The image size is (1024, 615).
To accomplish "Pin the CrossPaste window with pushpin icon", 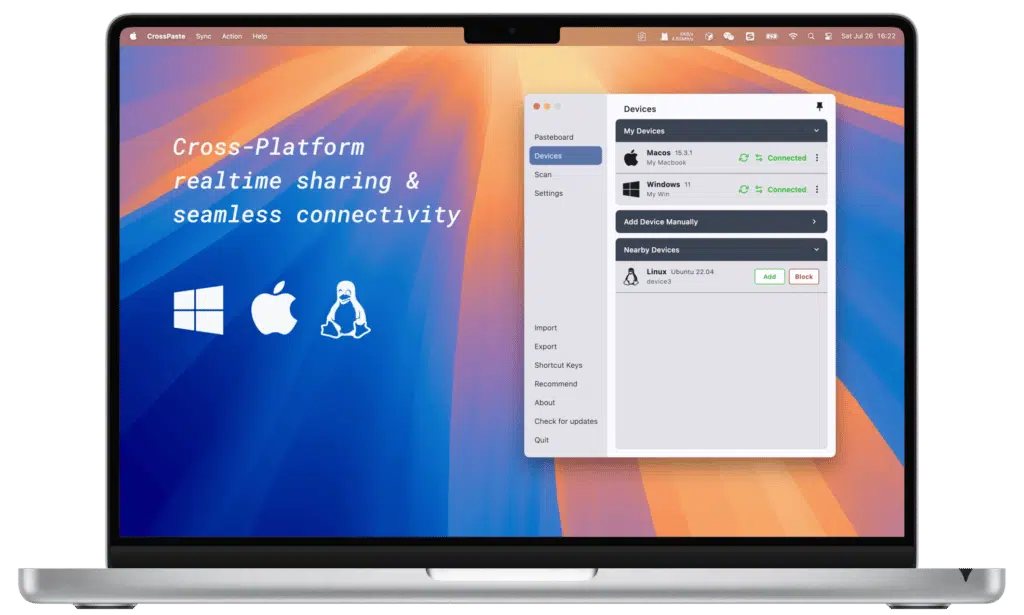I will (819, 107).
